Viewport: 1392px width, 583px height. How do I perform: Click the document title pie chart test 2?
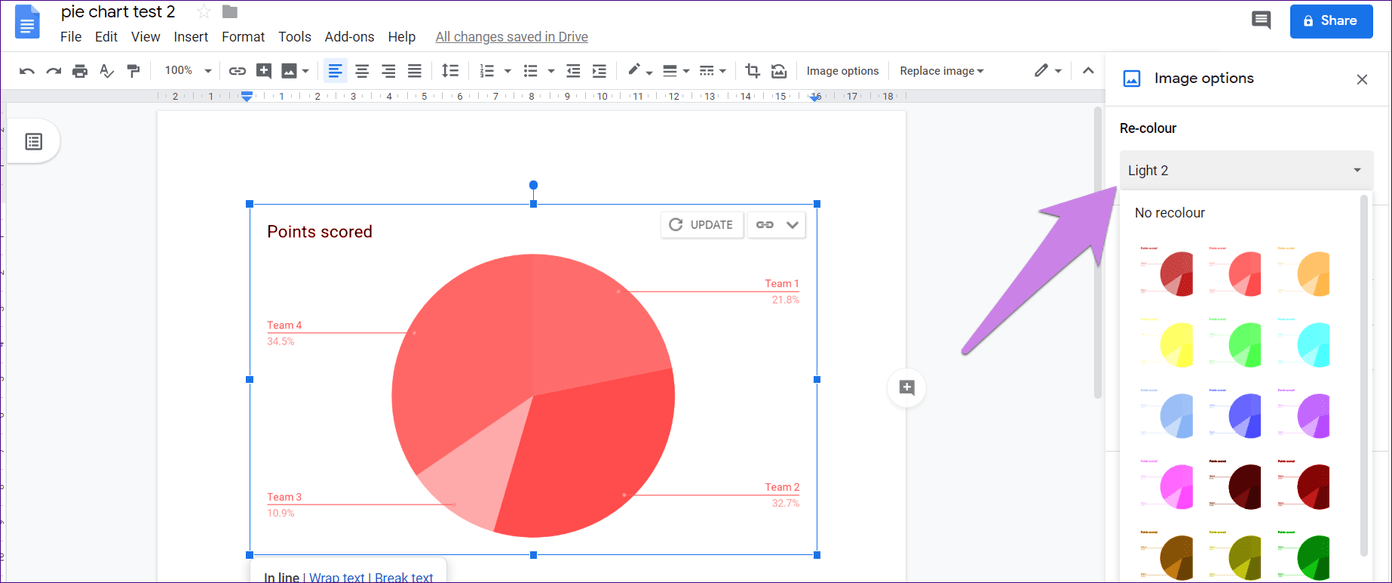click(118, 12)
